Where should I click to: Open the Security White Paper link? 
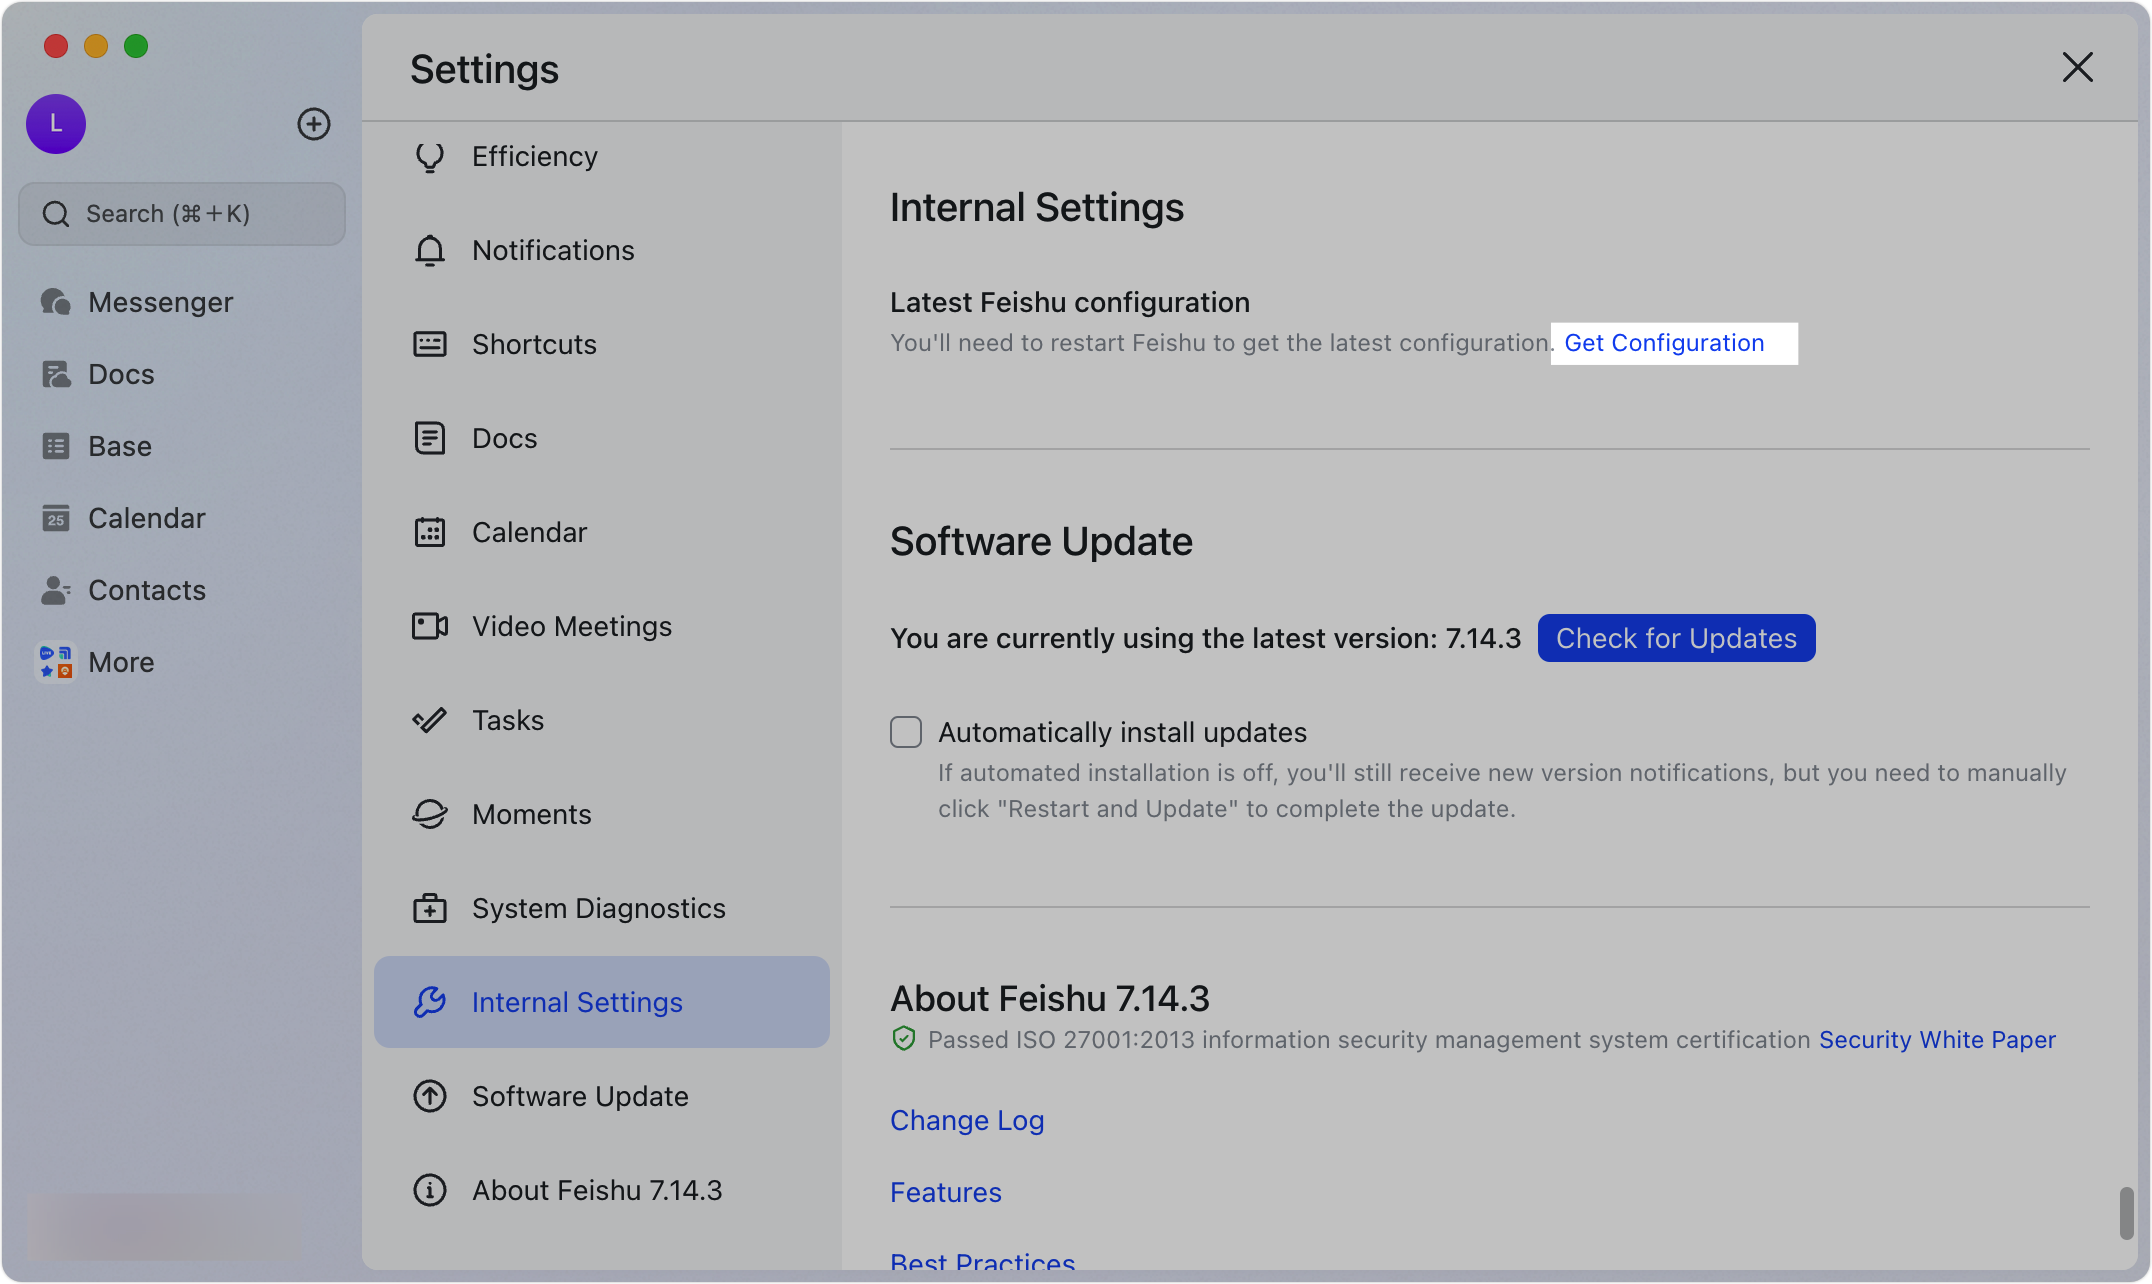point(1937,1040)
